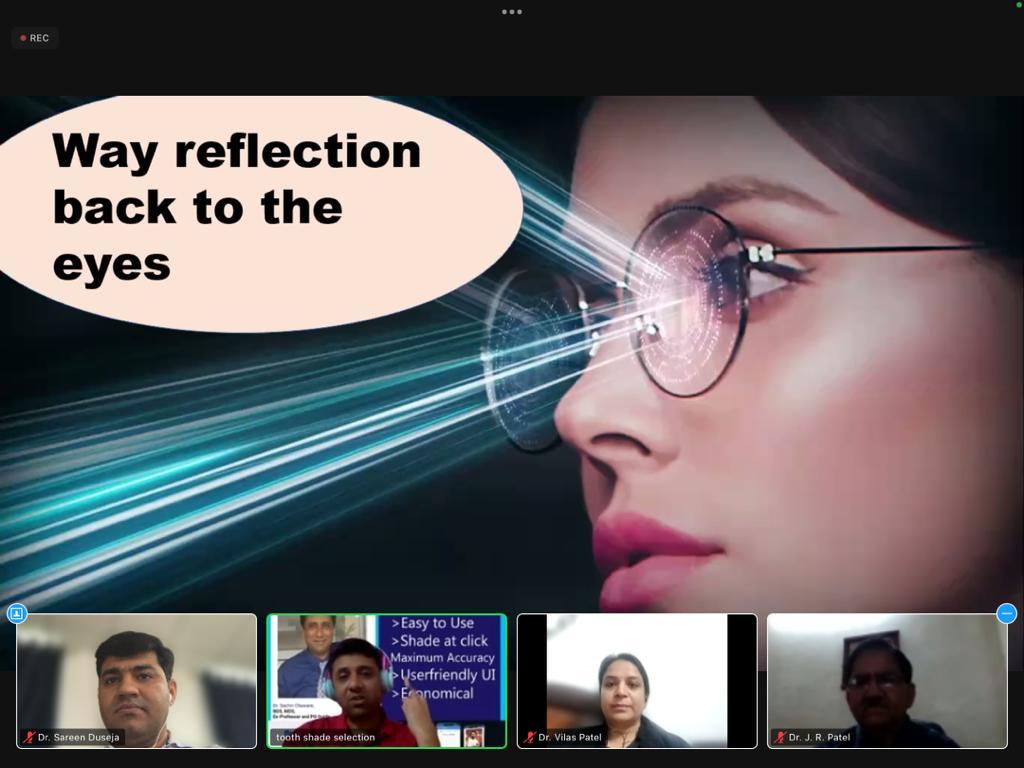1024x768 pixels.
Task: Collapse the thumbnail strip with the blue minimize button
Action: pyautogui.click(x=1006, y=613)
